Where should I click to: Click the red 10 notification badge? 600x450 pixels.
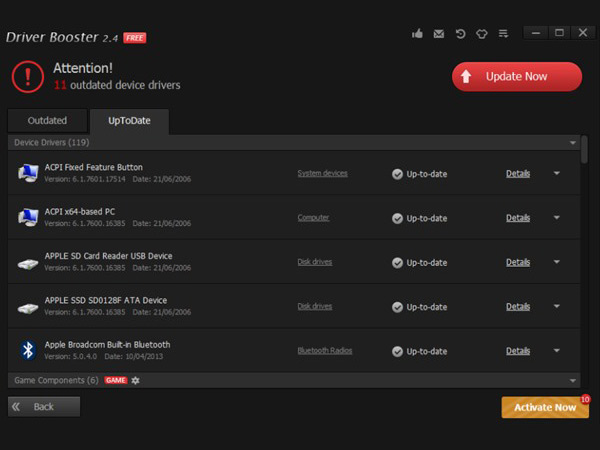tap(585, 399)
